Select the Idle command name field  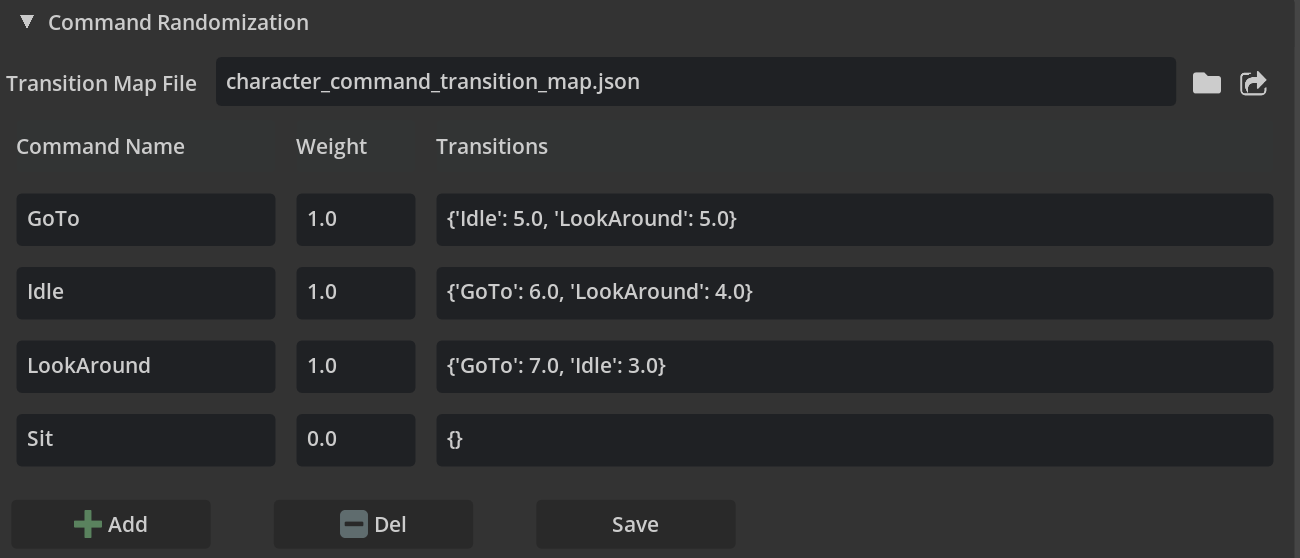click(145, 292)
